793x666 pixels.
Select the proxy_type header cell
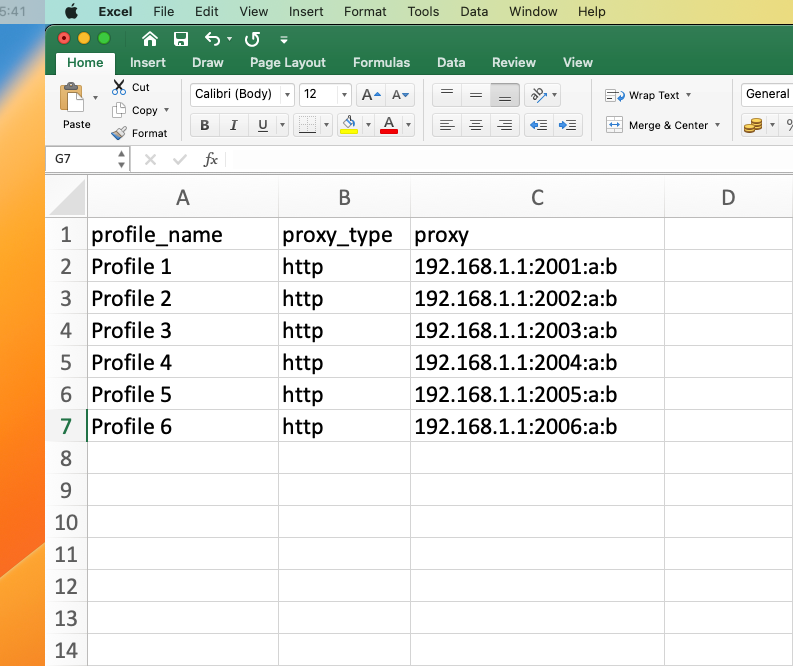coord(344,234)
